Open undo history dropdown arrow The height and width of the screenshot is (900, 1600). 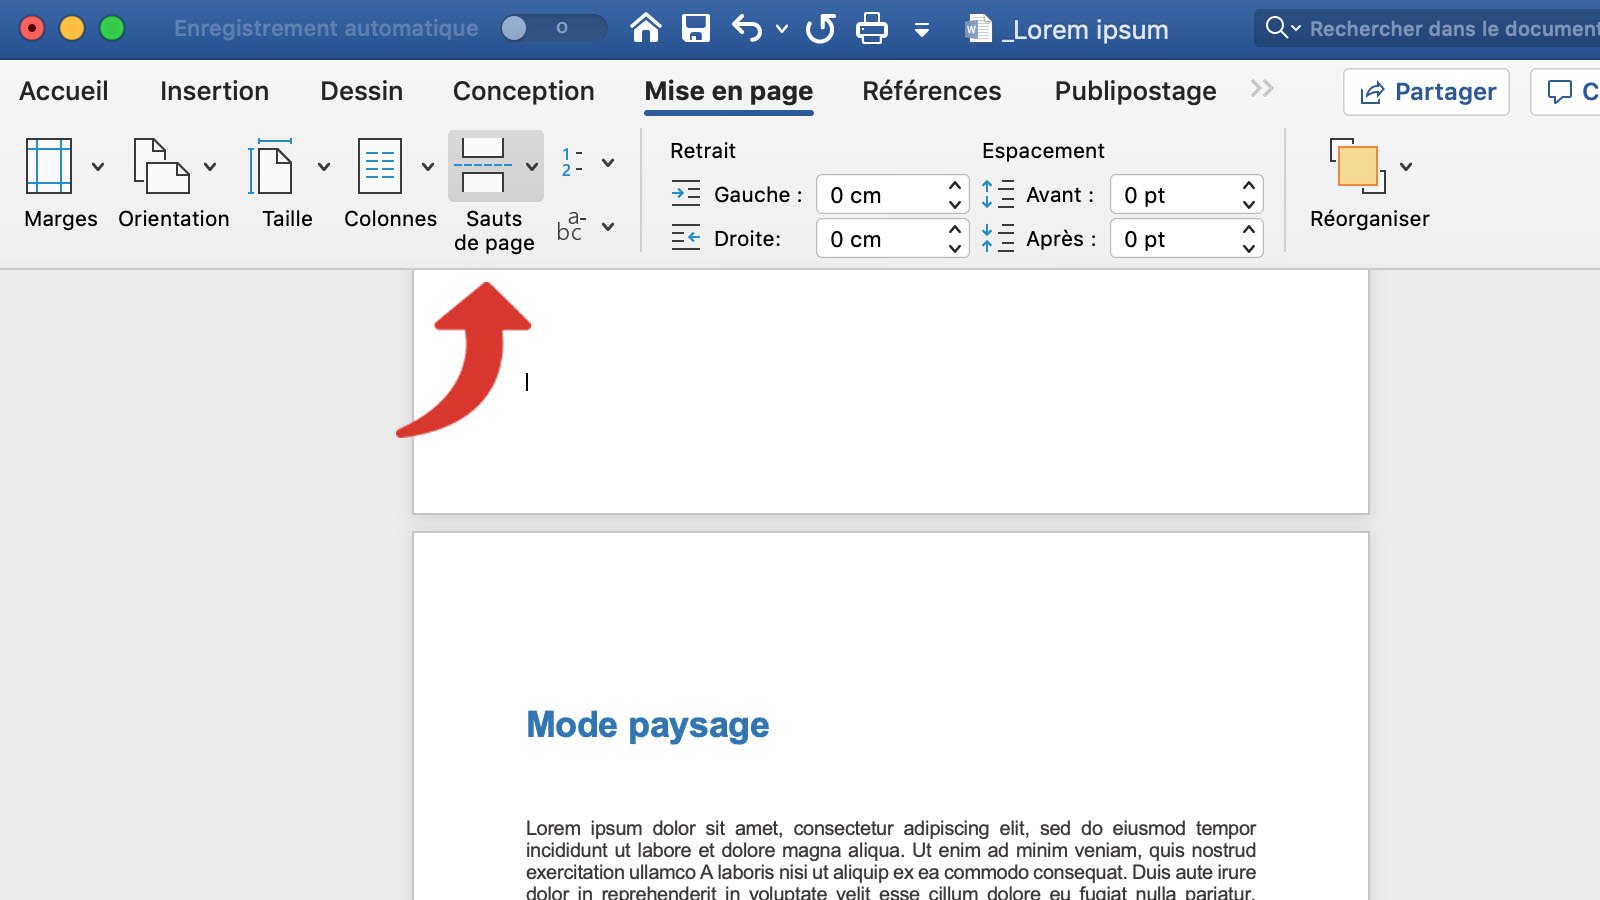point(782,29)
